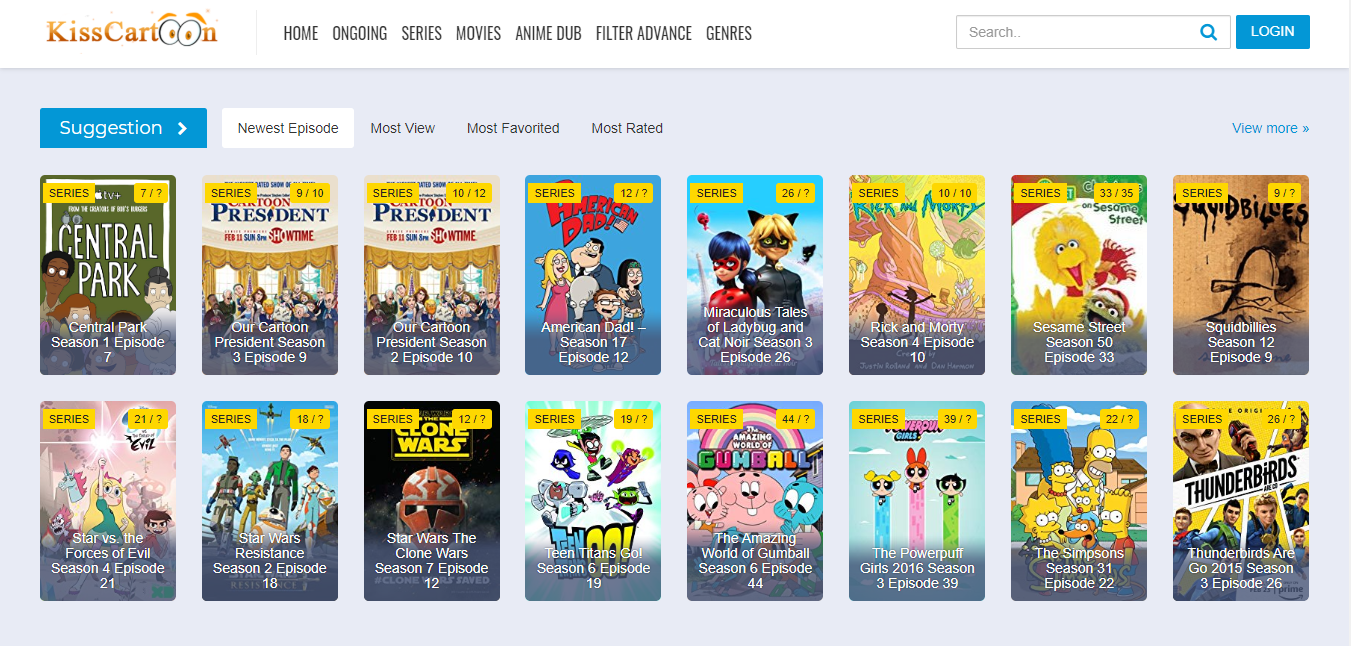
Task: Click SERIES badge on Central Park card
Action: (69, 193)
